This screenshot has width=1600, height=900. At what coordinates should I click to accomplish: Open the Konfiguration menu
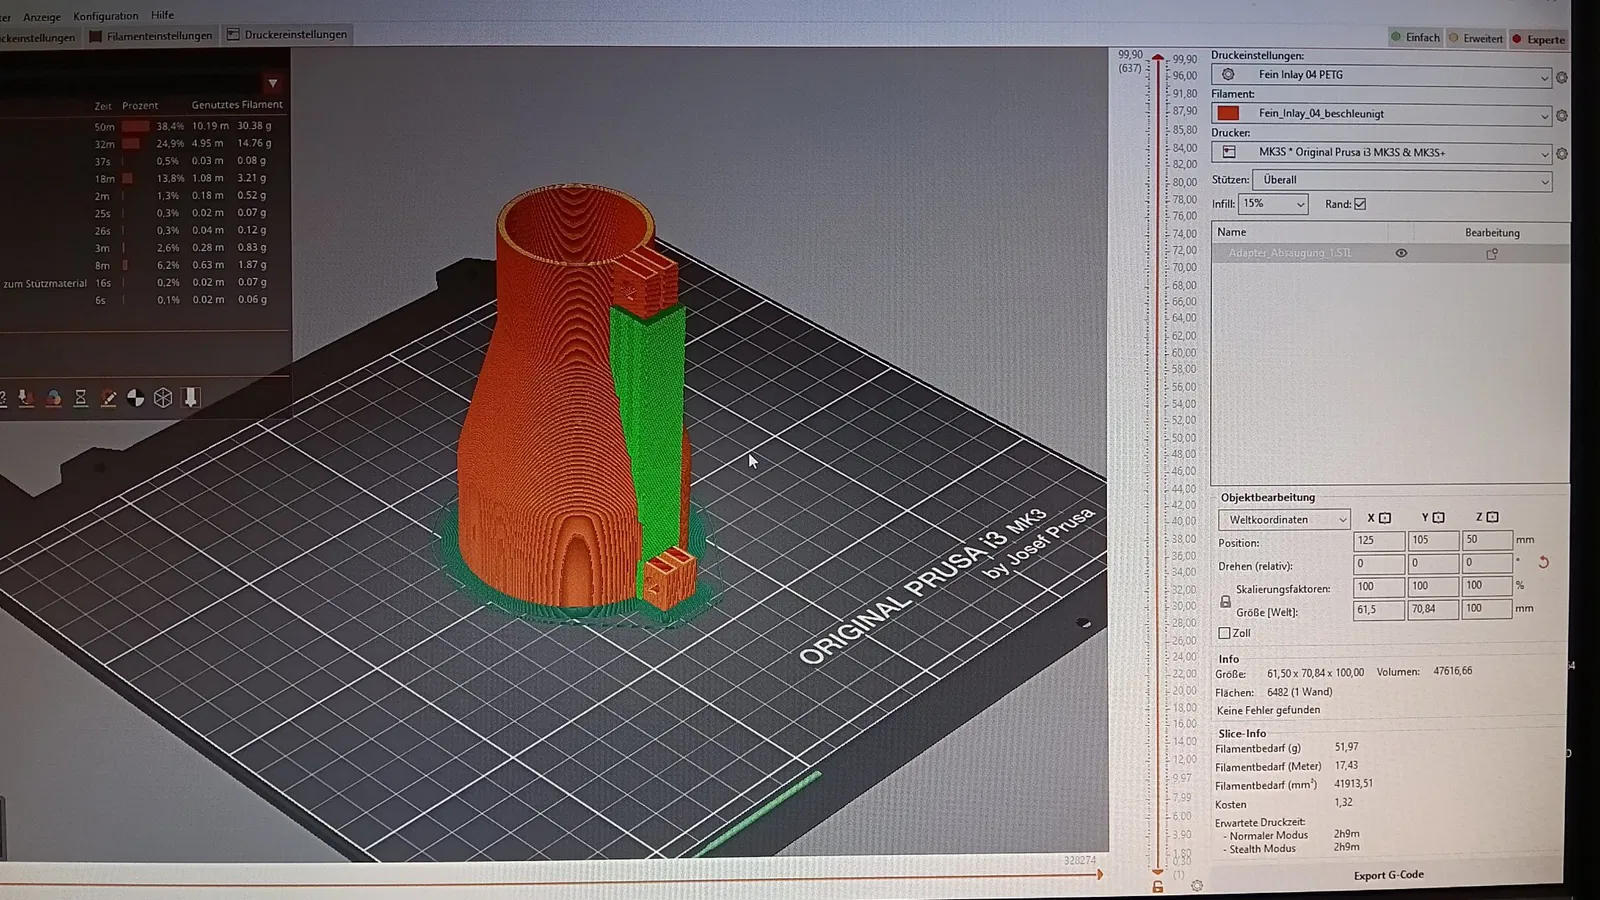(106, 16)
